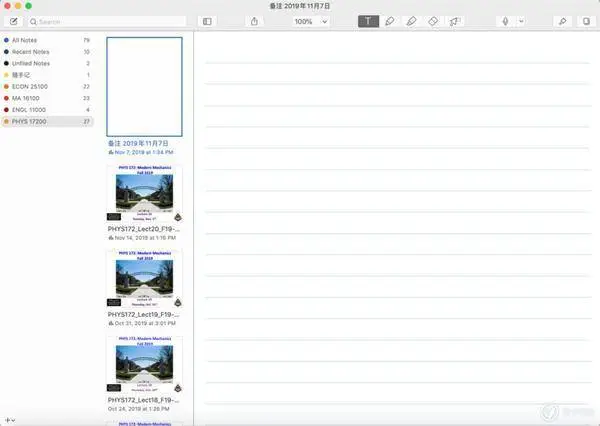Click the Search input field
This screenshot has height=426, width=600.
coord(107,22)
